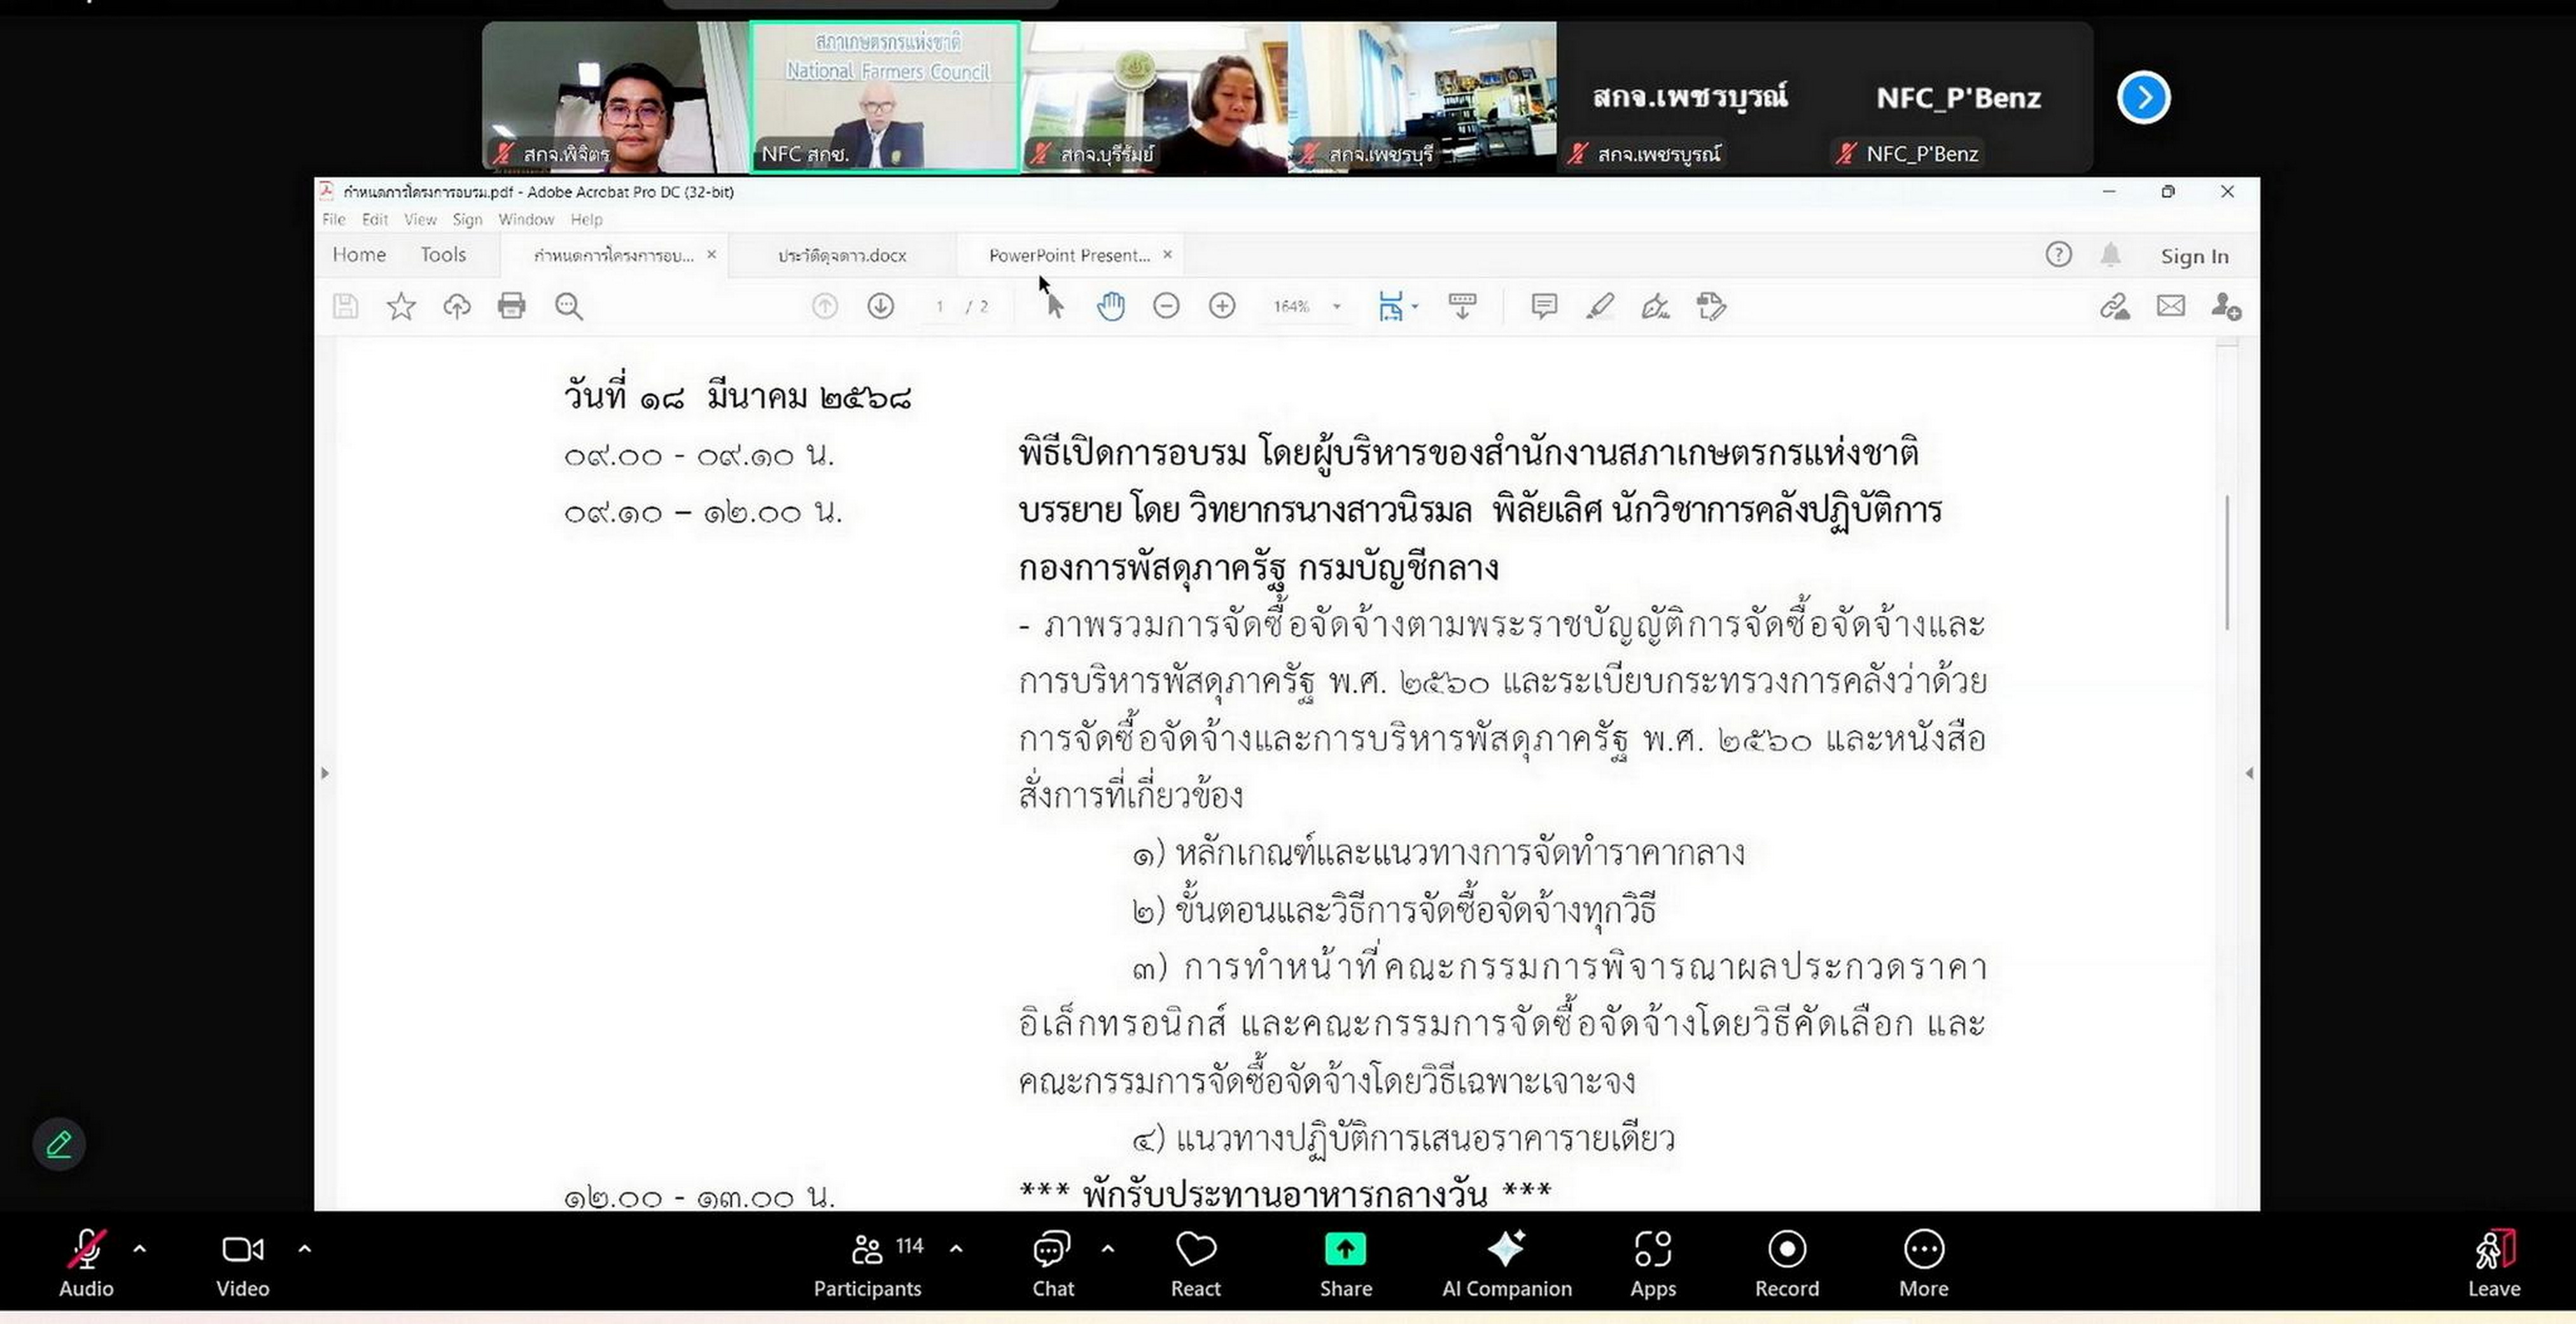
Task: Zoom out with the minus icon
Action: point(1166,306)
